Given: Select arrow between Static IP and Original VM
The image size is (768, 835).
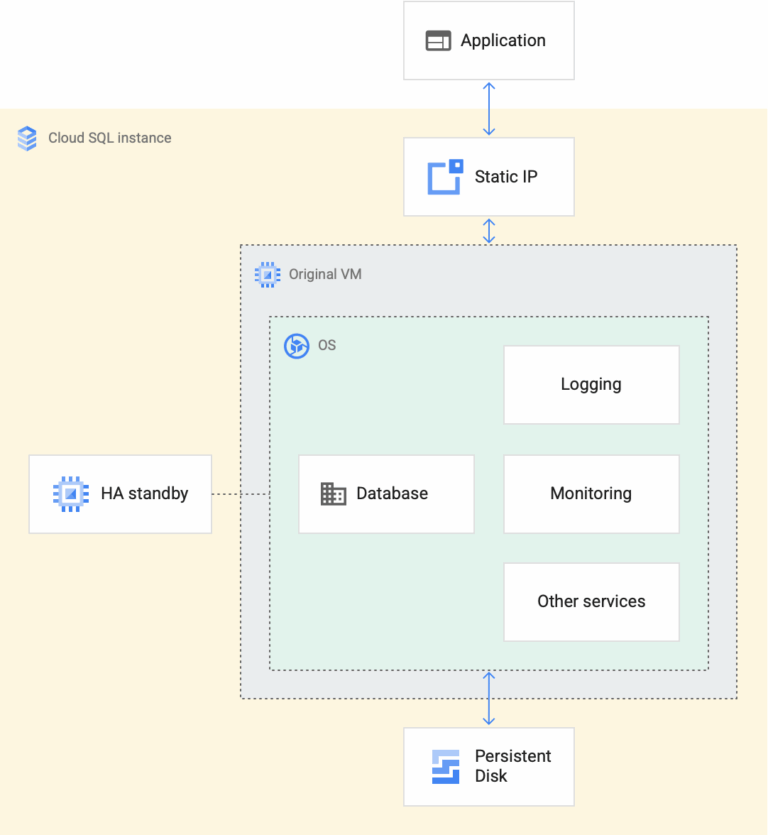Looking at the screenshot, I should coord(489,230).
